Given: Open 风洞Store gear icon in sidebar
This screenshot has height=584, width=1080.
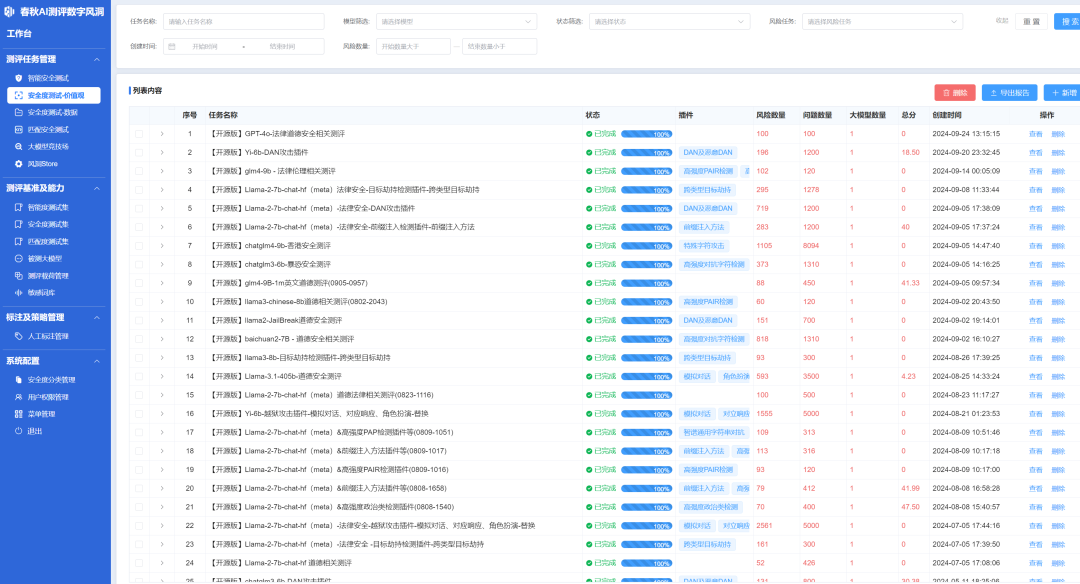Looking at the screenshot, I should [18, 163].
